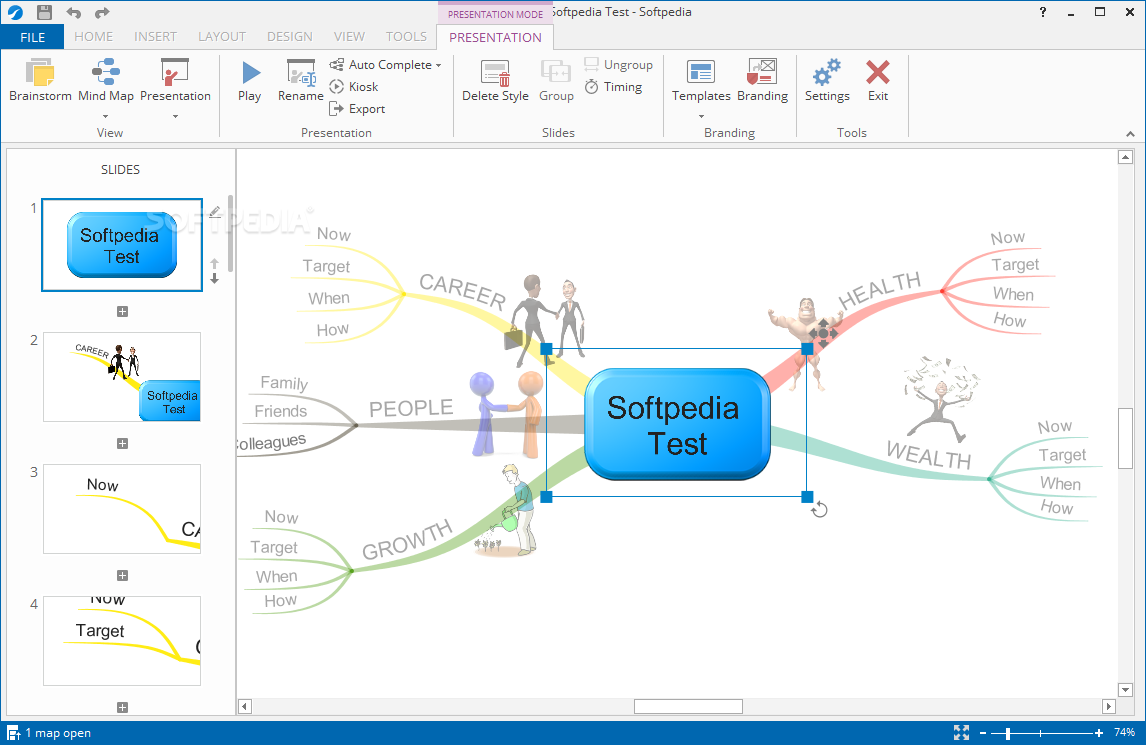Select the Softpedia Test central topic
This screenshot has height=745, width=1146.
pyautogui.click(x=678, y=425)
